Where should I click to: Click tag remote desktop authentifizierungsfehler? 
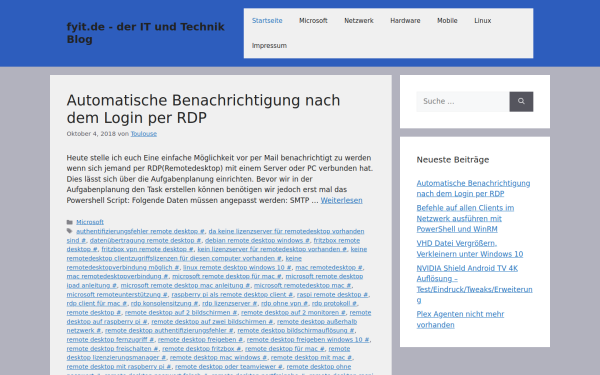point(169,331)
